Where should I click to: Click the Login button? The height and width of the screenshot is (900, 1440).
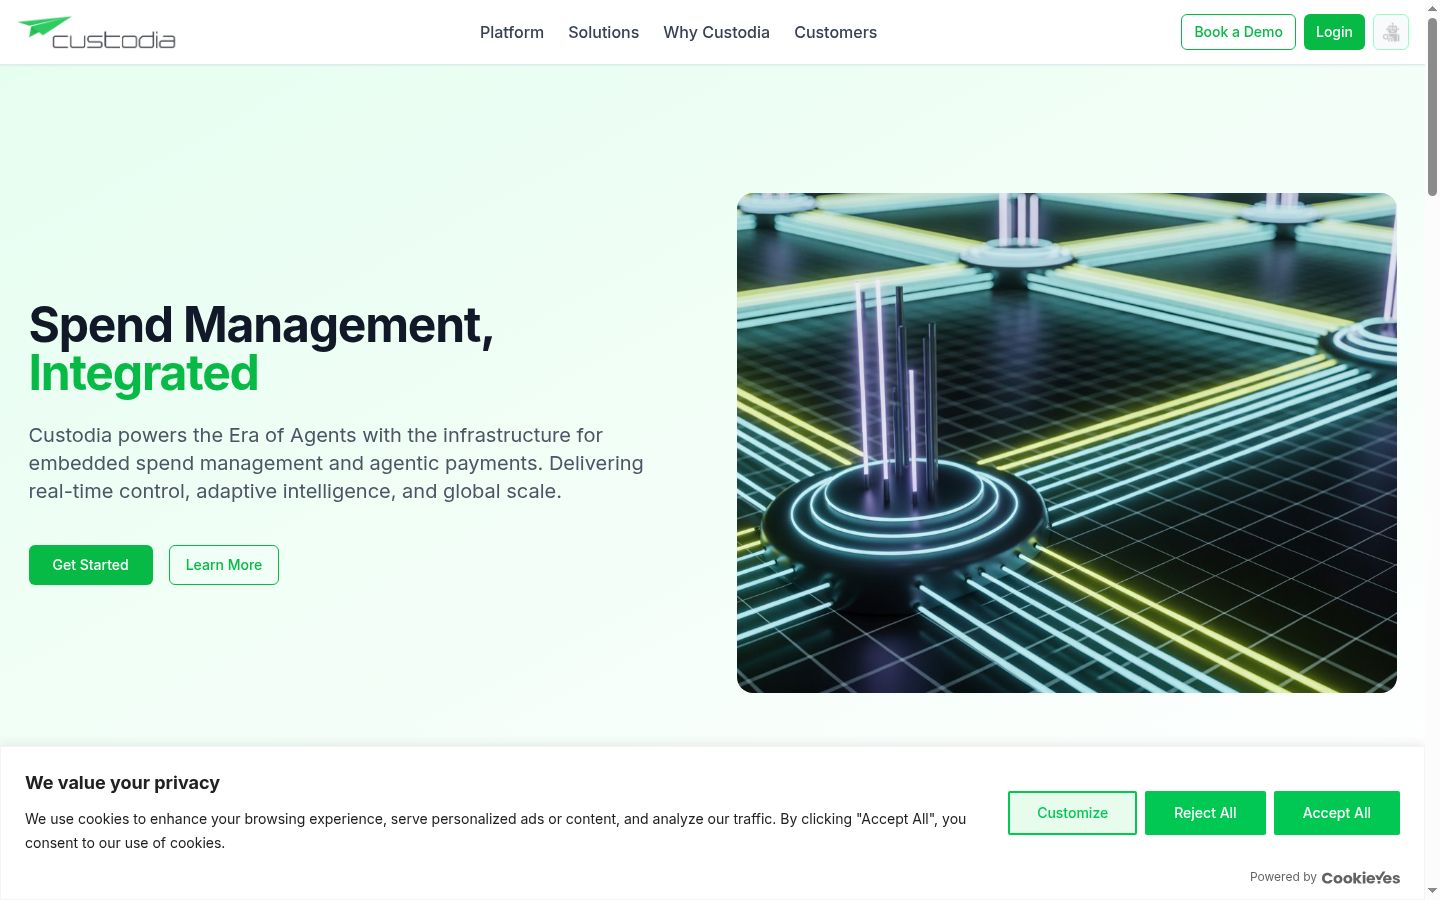[1334, 32]
